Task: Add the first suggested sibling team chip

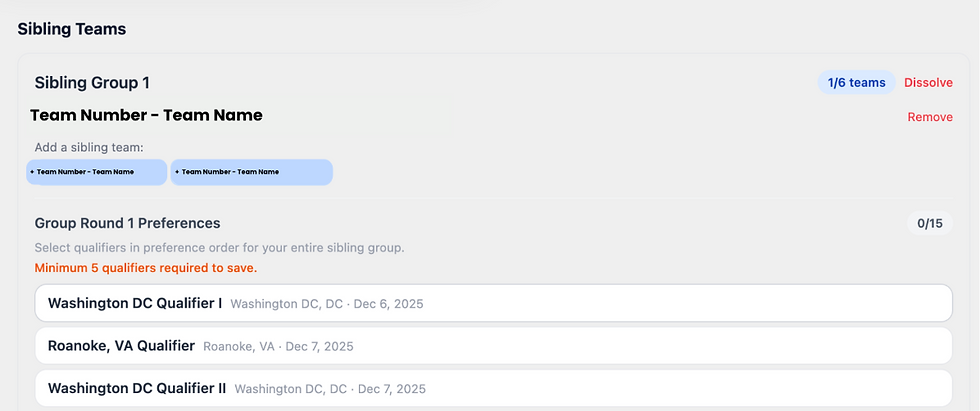Action: click(x=97, y=172)
